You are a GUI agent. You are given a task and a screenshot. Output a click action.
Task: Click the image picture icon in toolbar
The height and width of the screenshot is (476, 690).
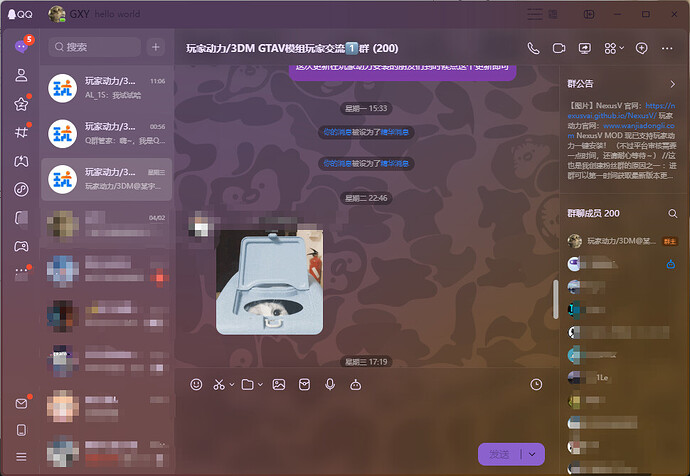(279, 384)
